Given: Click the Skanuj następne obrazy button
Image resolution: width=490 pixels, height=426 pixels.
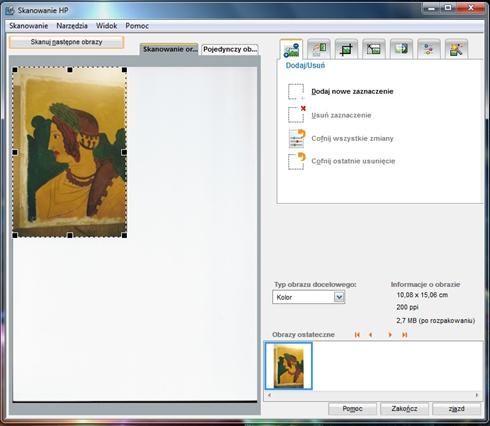Looking at the screenshot, I should [x=67, y=42].
